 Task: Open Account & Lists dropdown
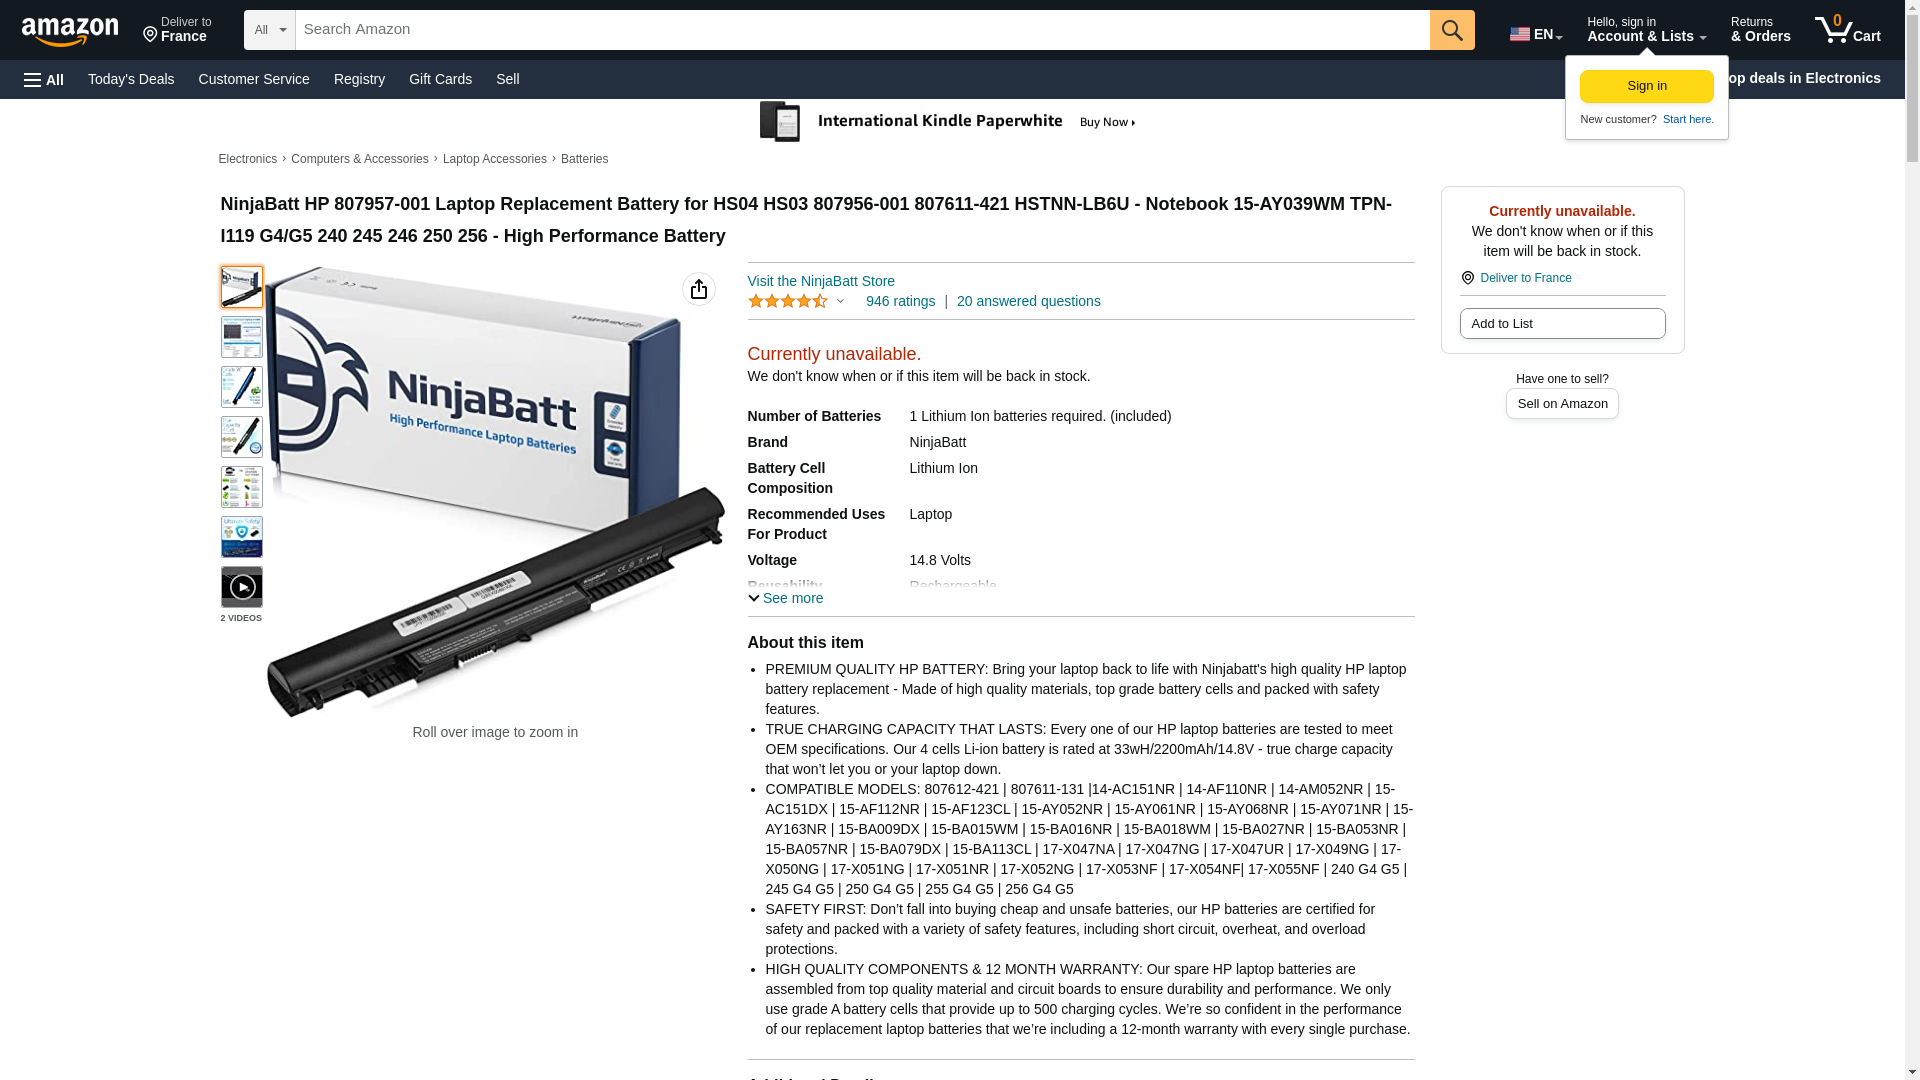pos(1646,29)
